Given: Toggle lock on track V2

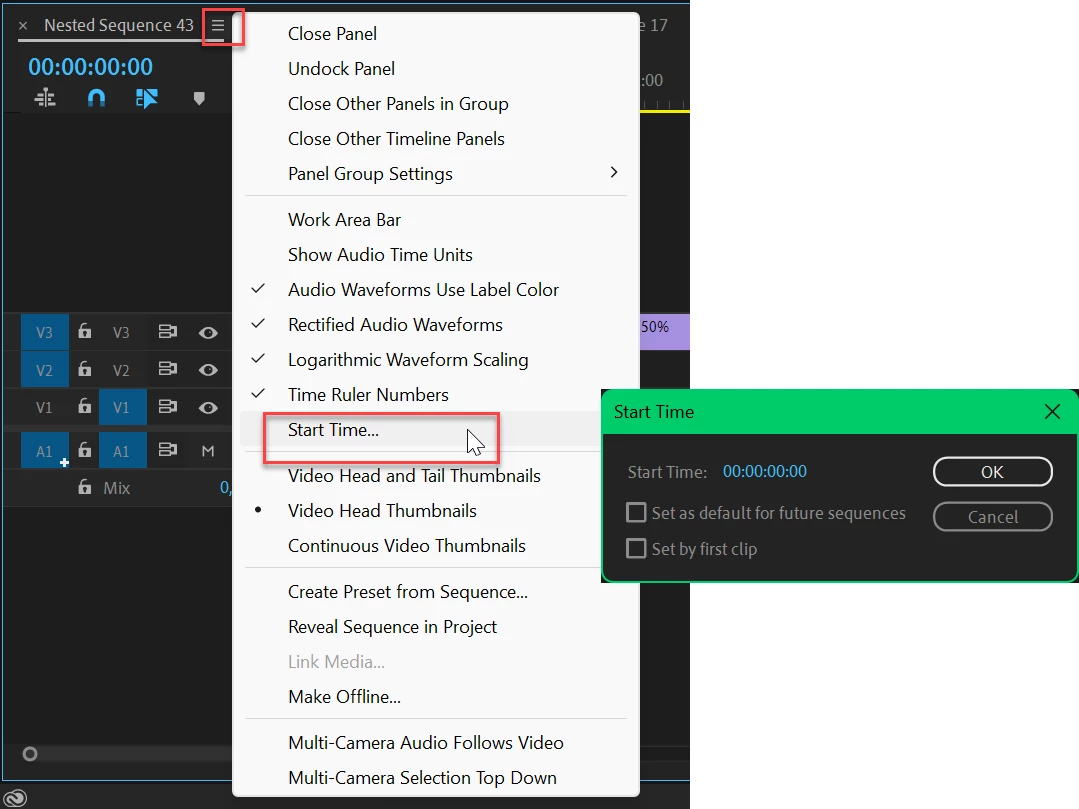Looking at the screenshot, I should 85,369.
